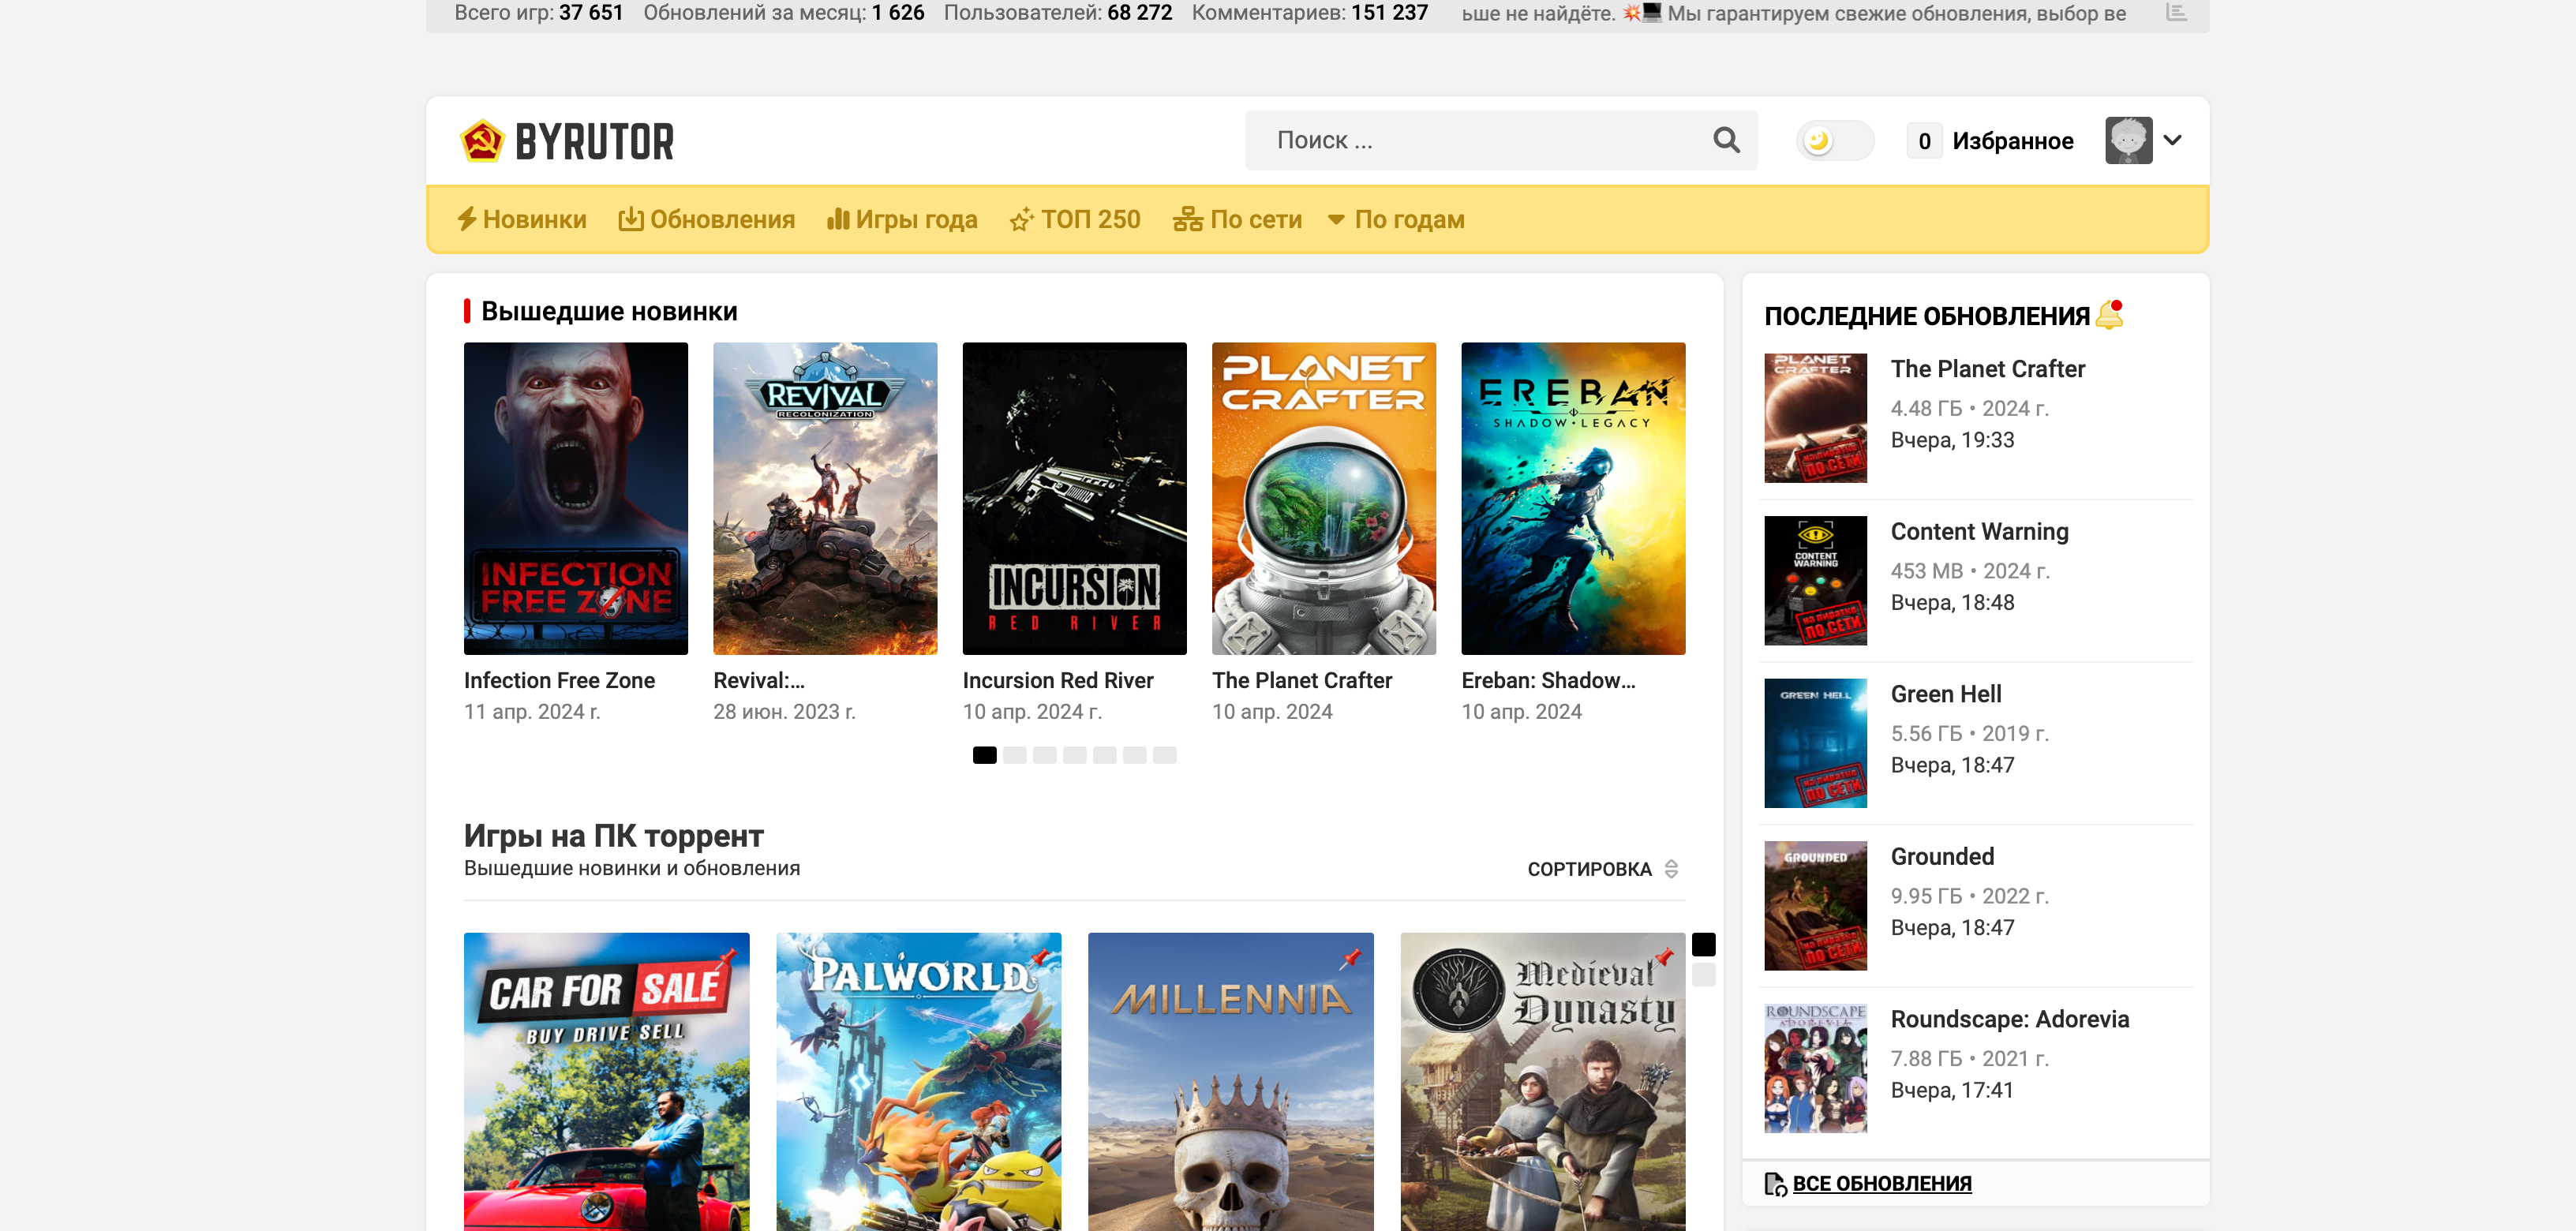Click the star icon next to ТОП 250
Image resolution: width=2576 pixels, height=1231 pixels.
(1021, 220)
